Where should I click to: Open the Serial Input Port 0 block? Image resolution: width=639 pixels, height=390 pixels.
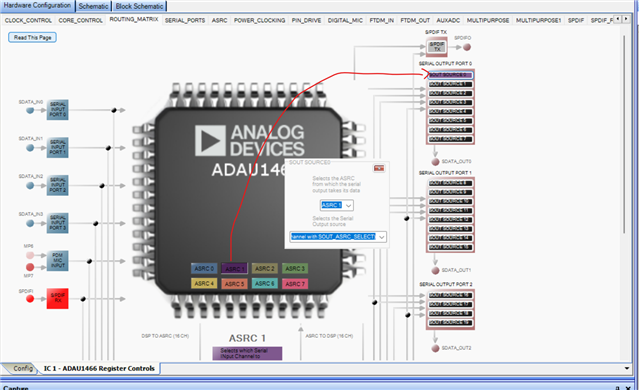[x=57, y=110]
